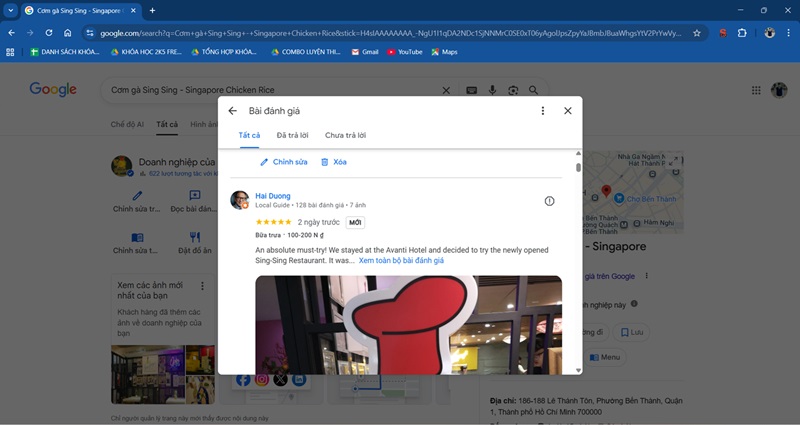The image size is (800, 425).
Task: Open the Chrome Extensions puzzle icon
Action: (742, 33)
